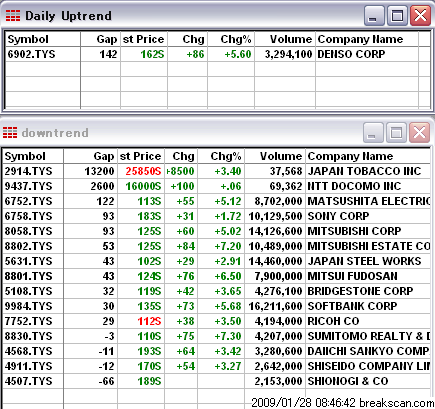435x409 pixels.
Task: Click the red 112S price for RICOH
Action: click(x=149, y=321)
